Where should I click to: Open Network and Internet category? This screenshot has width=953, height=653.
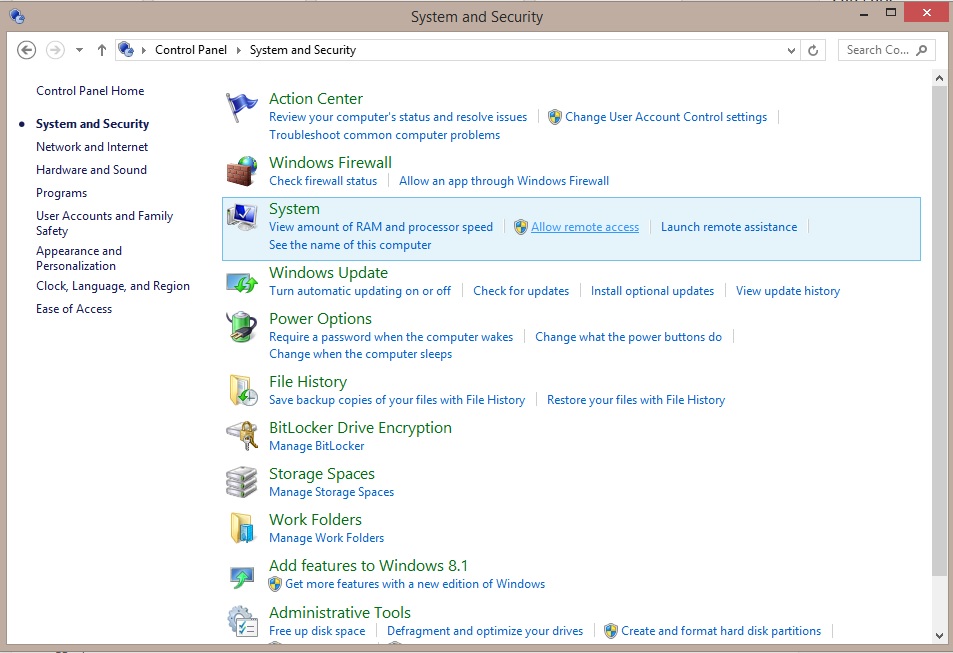(92, 147)
